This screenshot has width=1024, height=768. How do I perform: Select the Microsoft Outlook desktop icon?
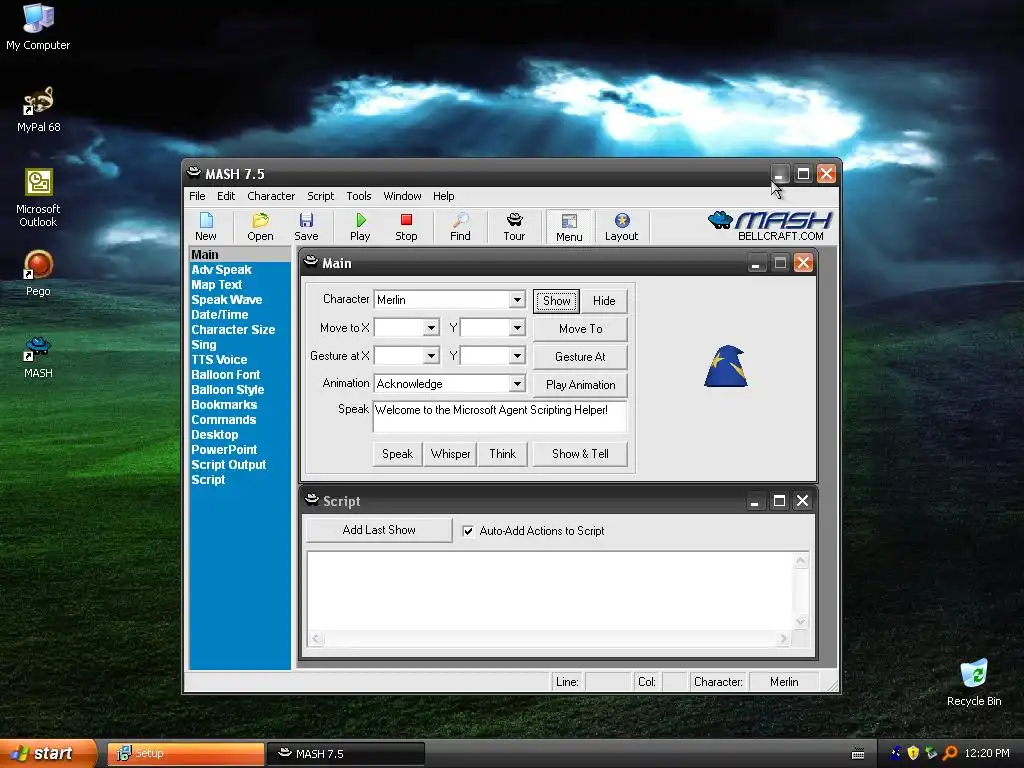[38, 198]
